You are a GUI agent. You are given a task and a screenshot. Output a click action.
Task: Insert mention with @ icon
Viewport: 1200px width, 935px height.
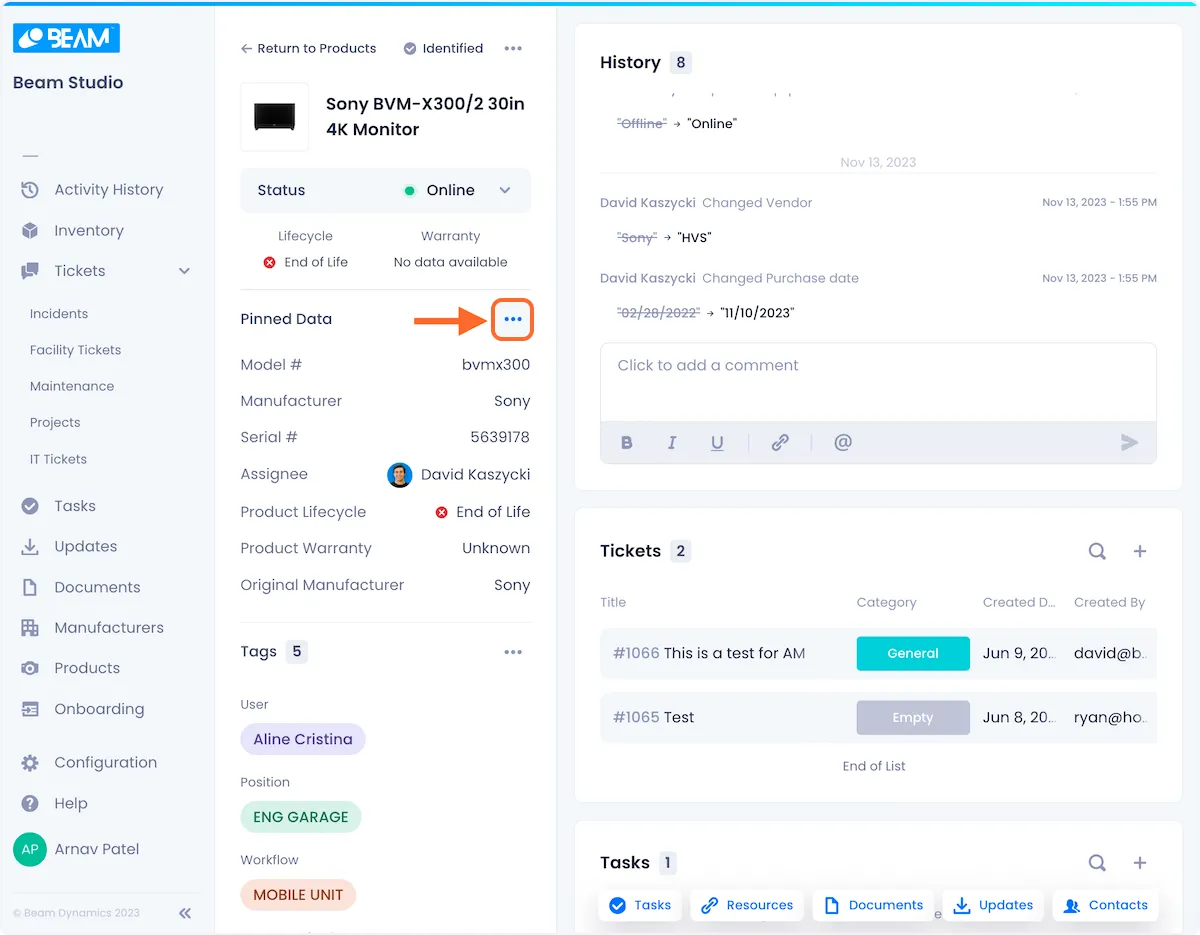843,442
